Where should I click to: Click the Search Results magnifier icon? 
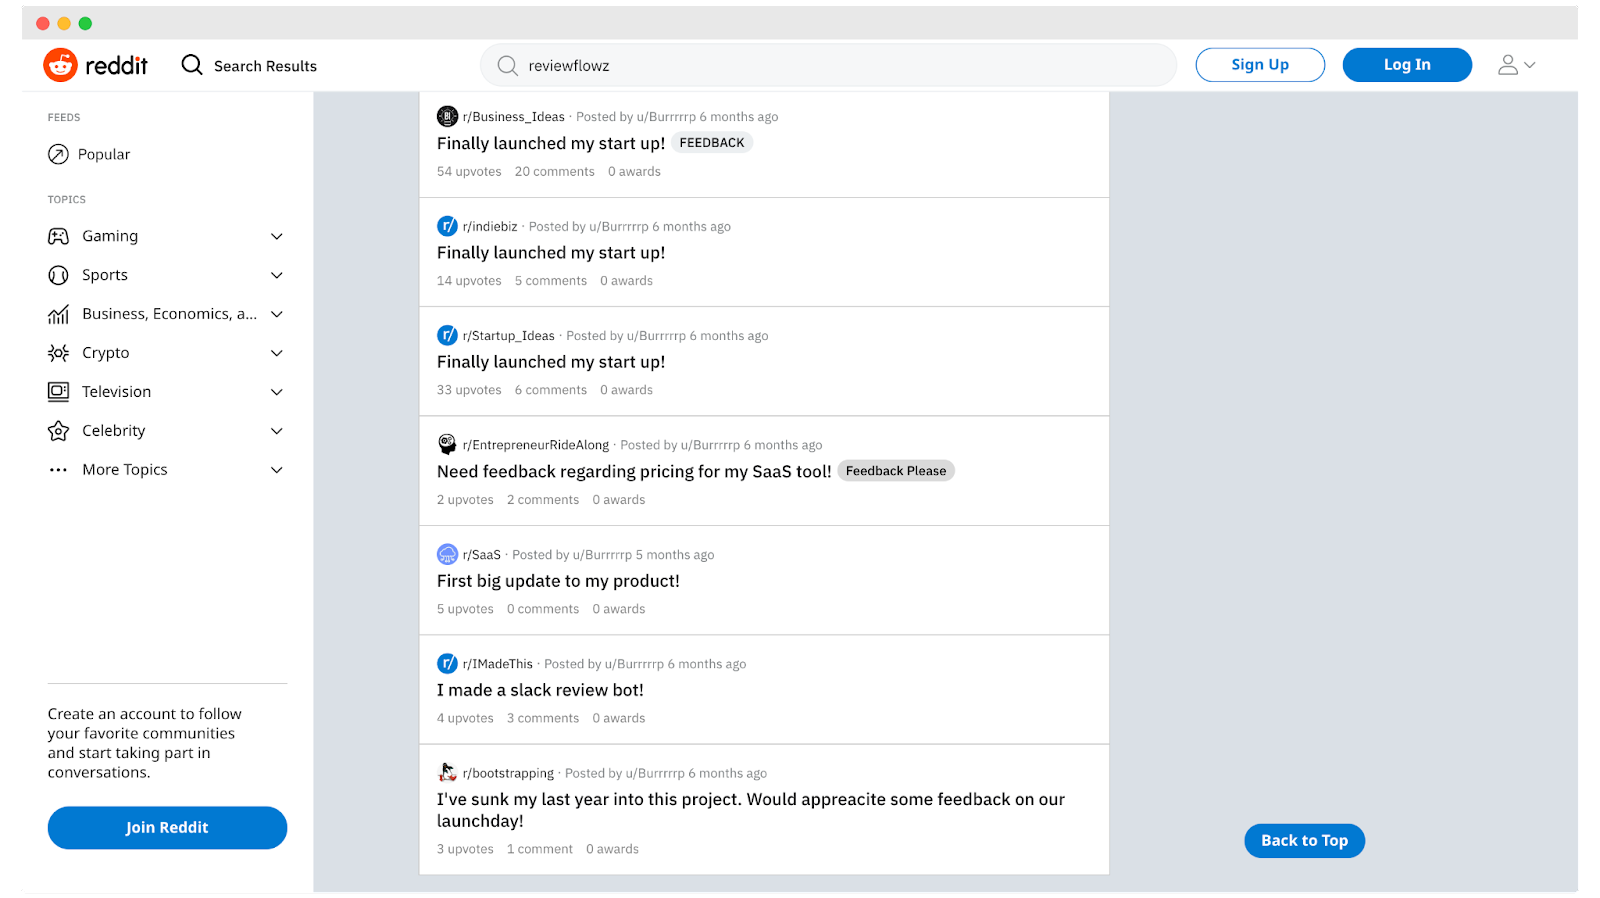[192, 65]
